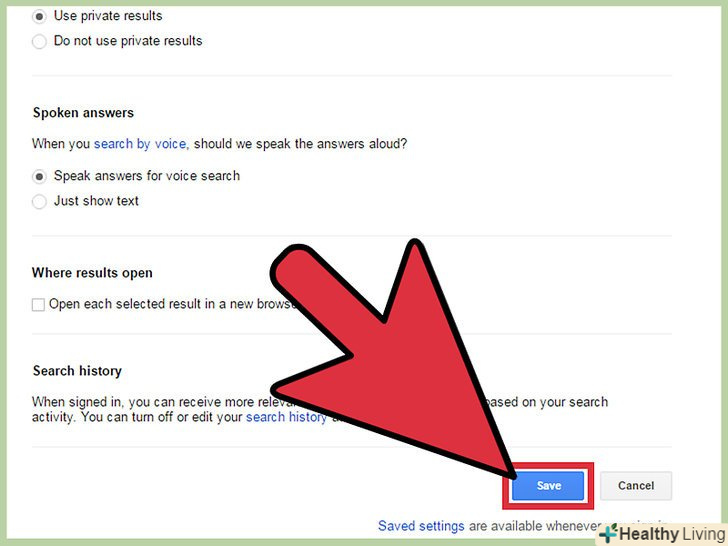Screen dimensions: 728x546
Task: Click the green cross Healthy Living icon
Action: point(608,533)
